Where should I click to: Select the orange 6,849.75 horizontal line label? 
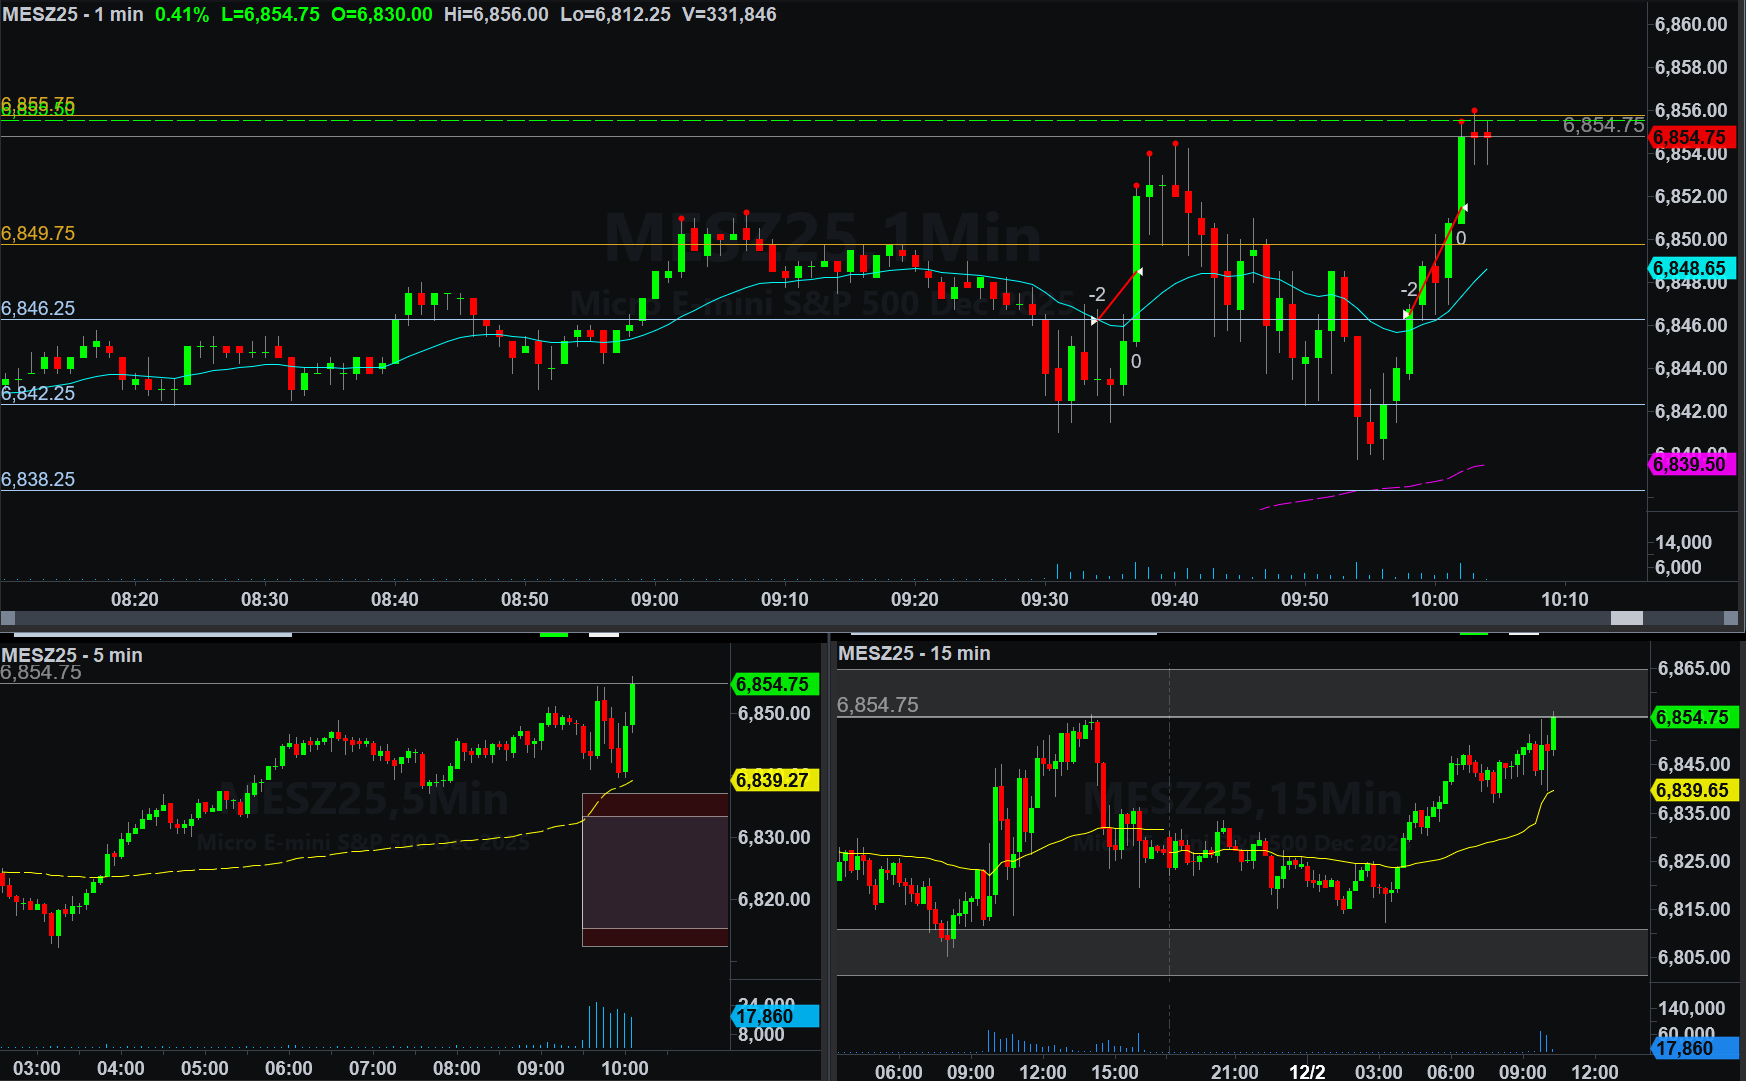point(38,233)
